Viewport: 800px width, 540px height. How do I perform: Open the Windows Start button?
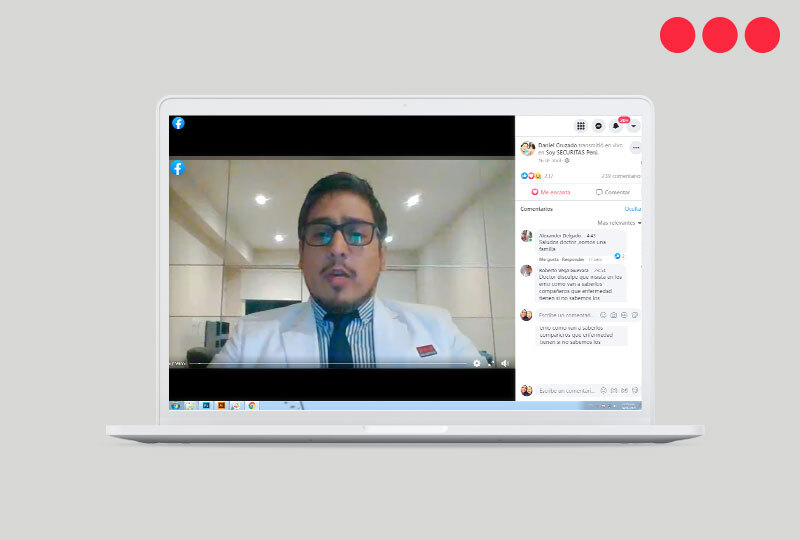click(176, 406)
